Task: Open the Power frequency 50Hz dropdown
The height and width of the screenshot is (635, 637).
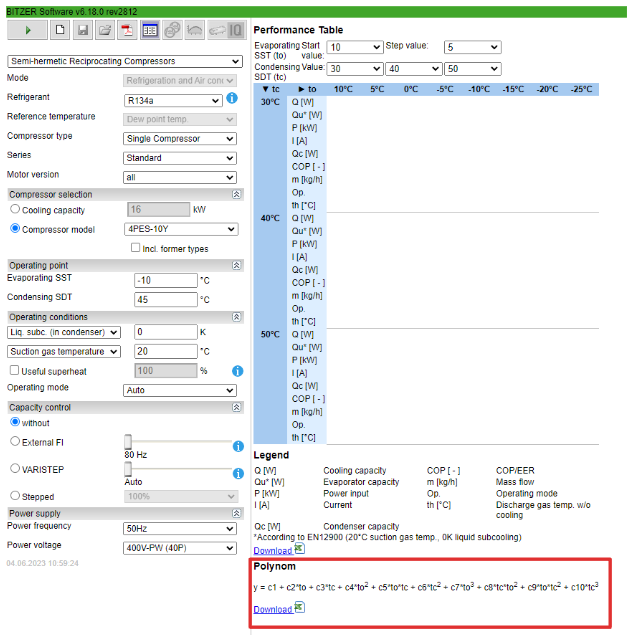Action: click(180, 529)
